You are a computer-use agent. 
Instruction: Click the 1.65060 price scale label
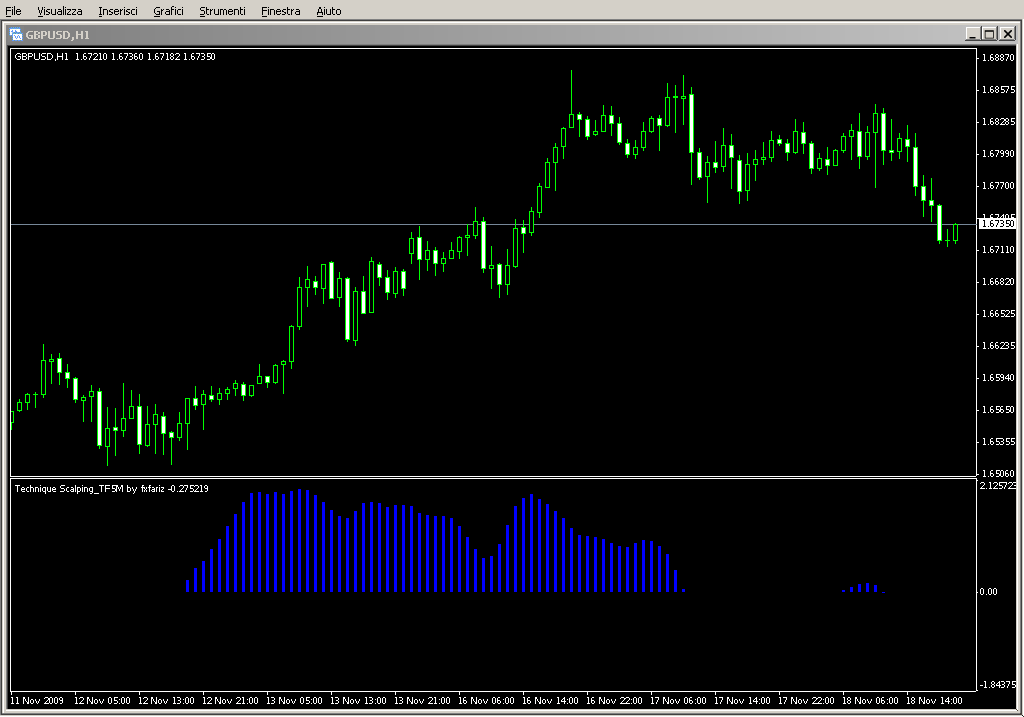999,473
